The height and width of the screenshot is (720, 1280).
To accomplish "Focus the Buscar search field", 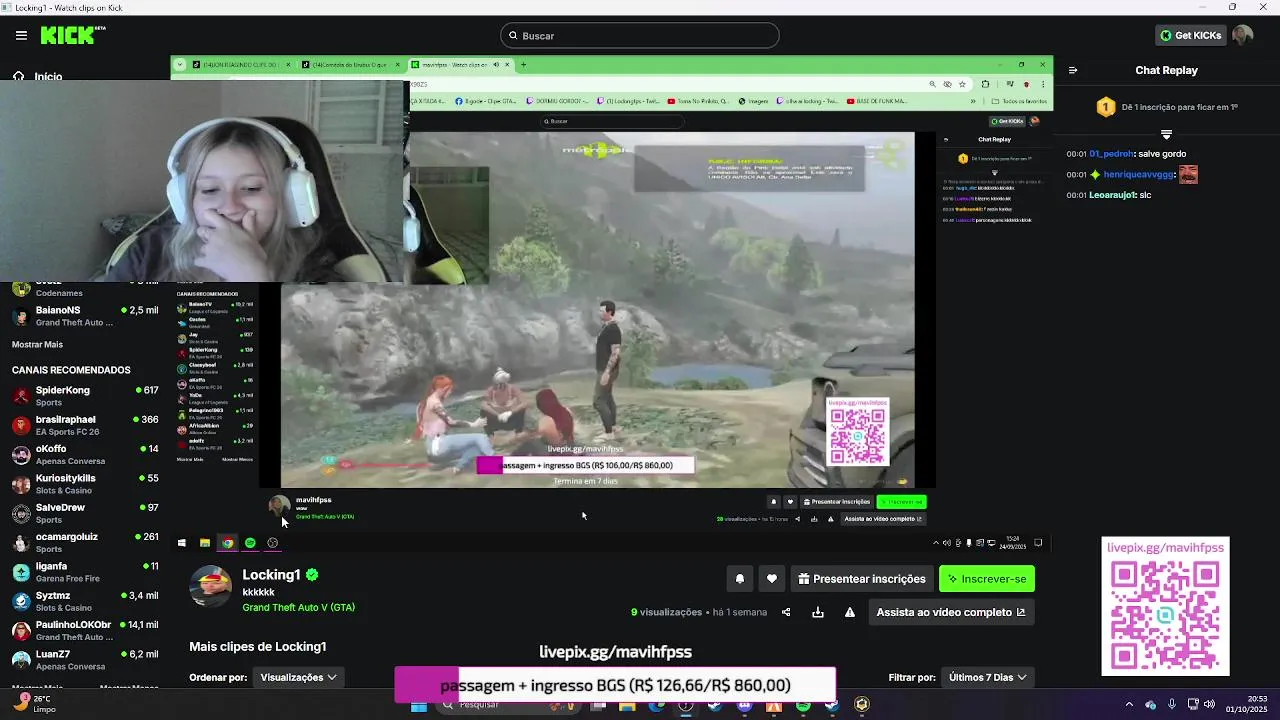I will (640, 36).
